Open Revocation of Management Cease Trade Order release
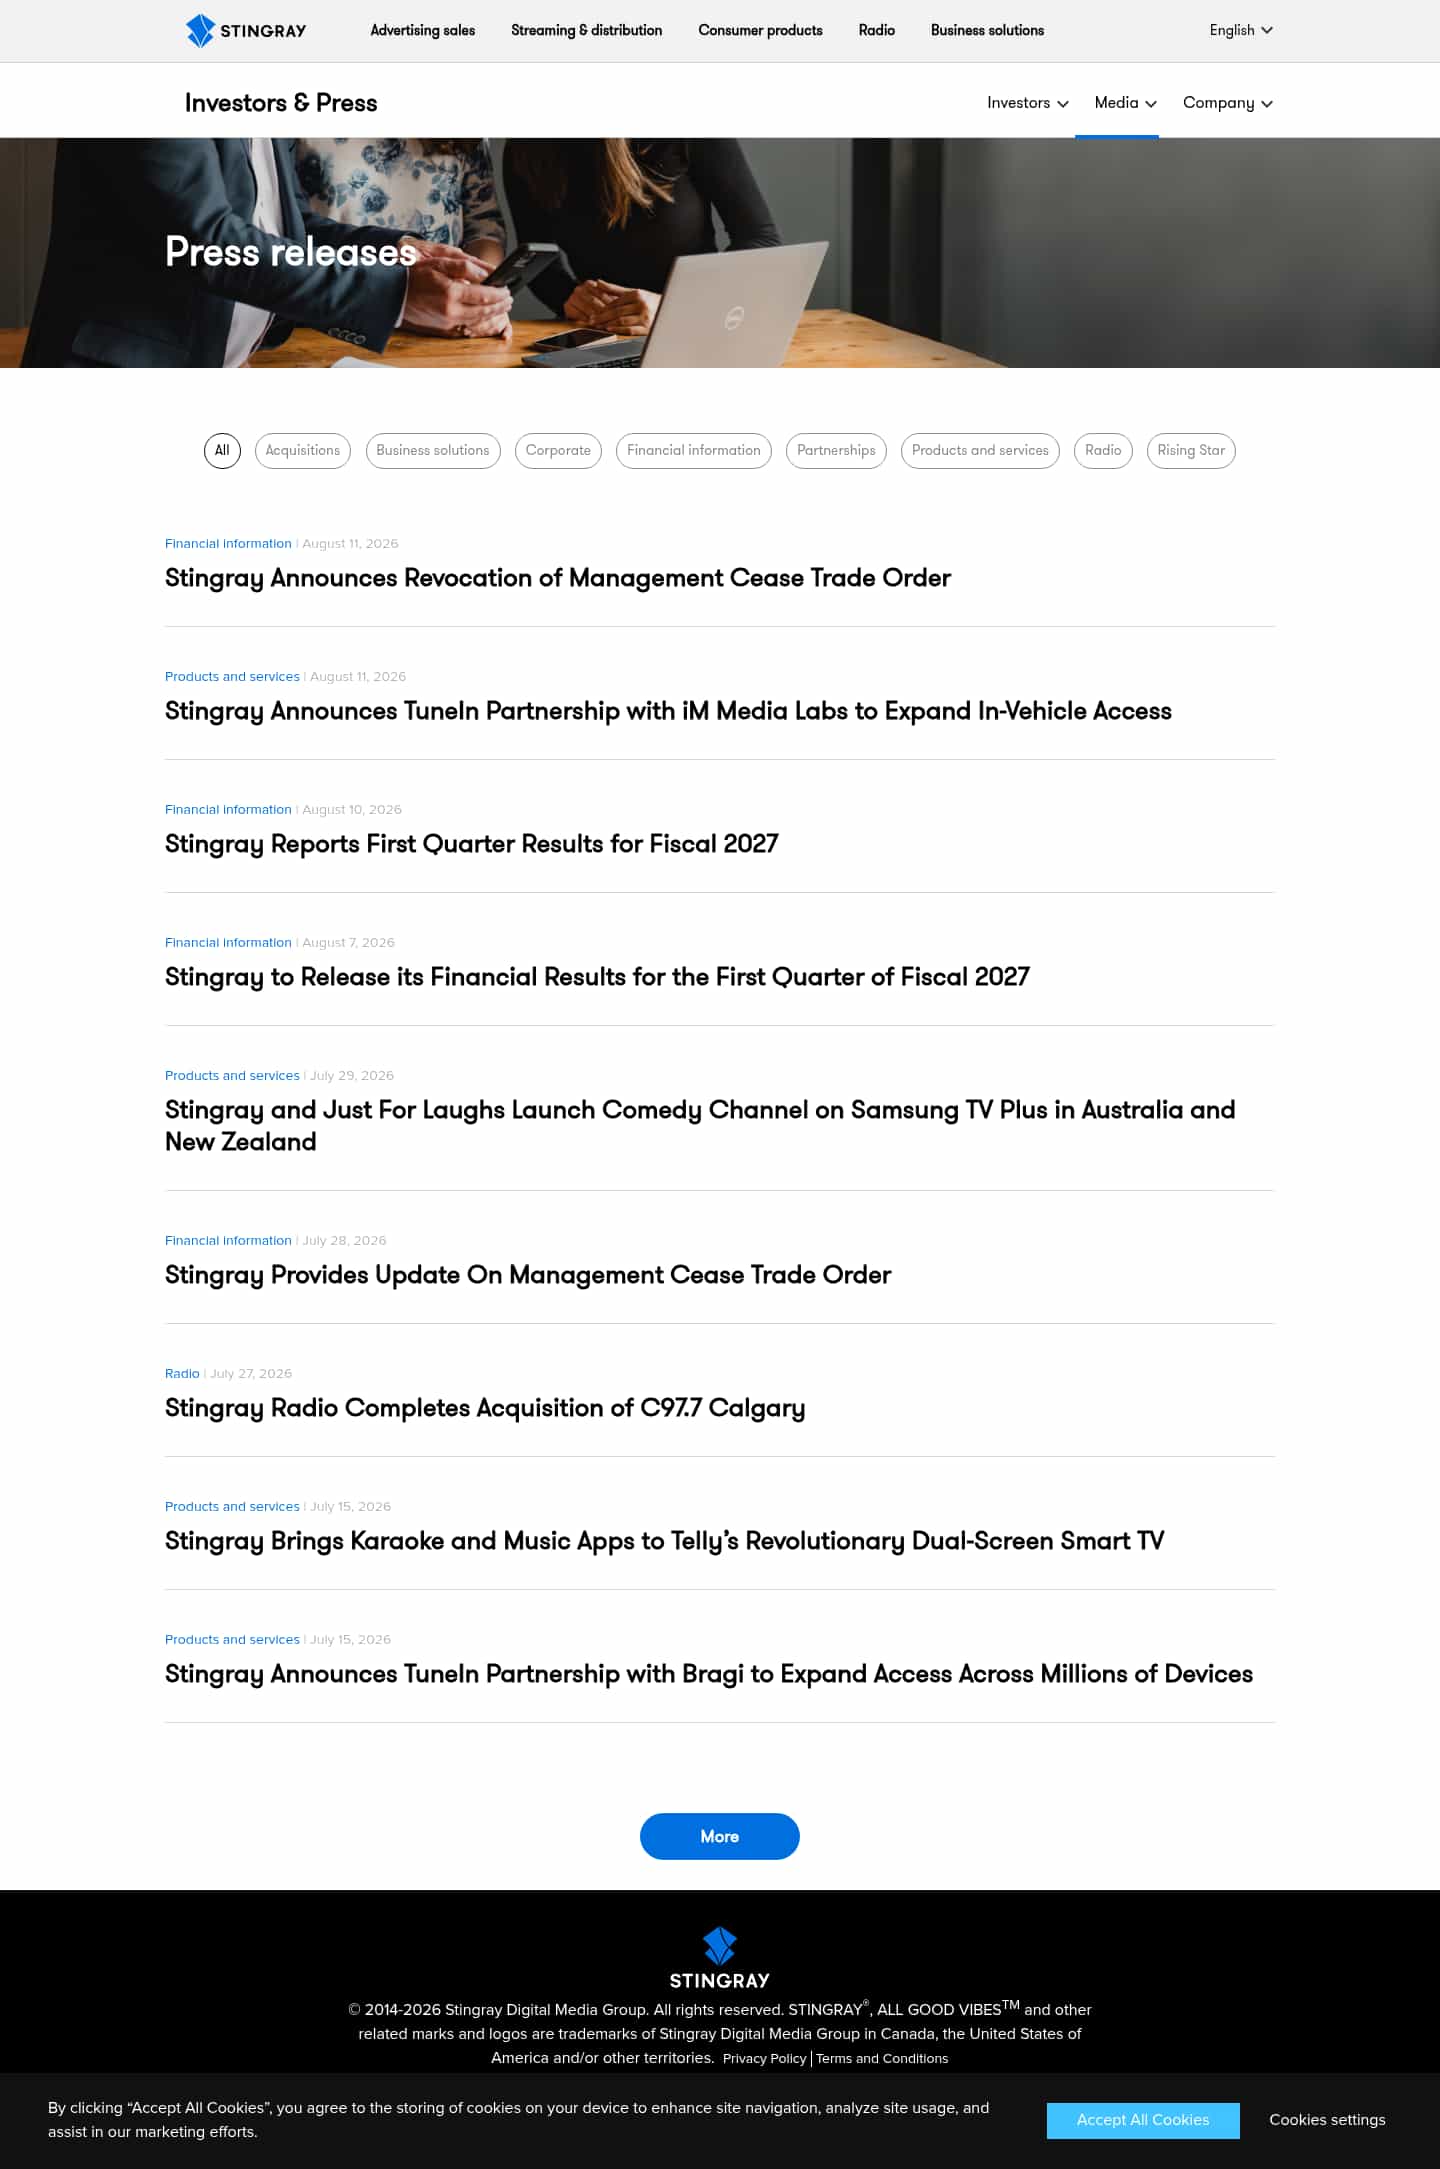Viewport: 1440px width, 2169px height. [x=558, y=578]
